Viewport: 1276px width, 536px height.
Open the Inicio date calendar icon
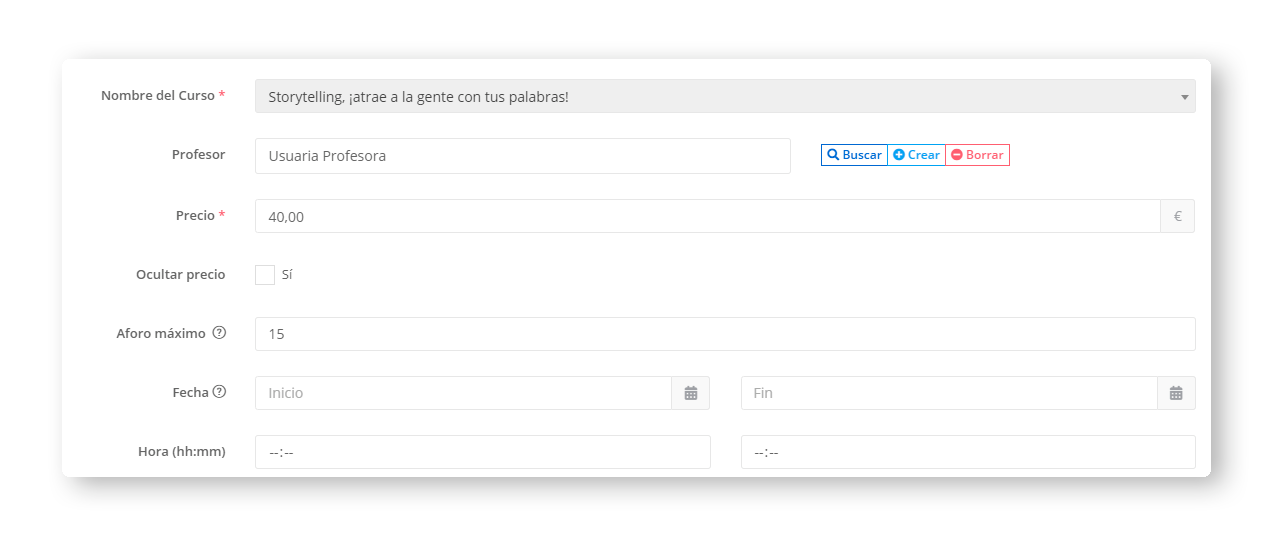click(690, 393)
